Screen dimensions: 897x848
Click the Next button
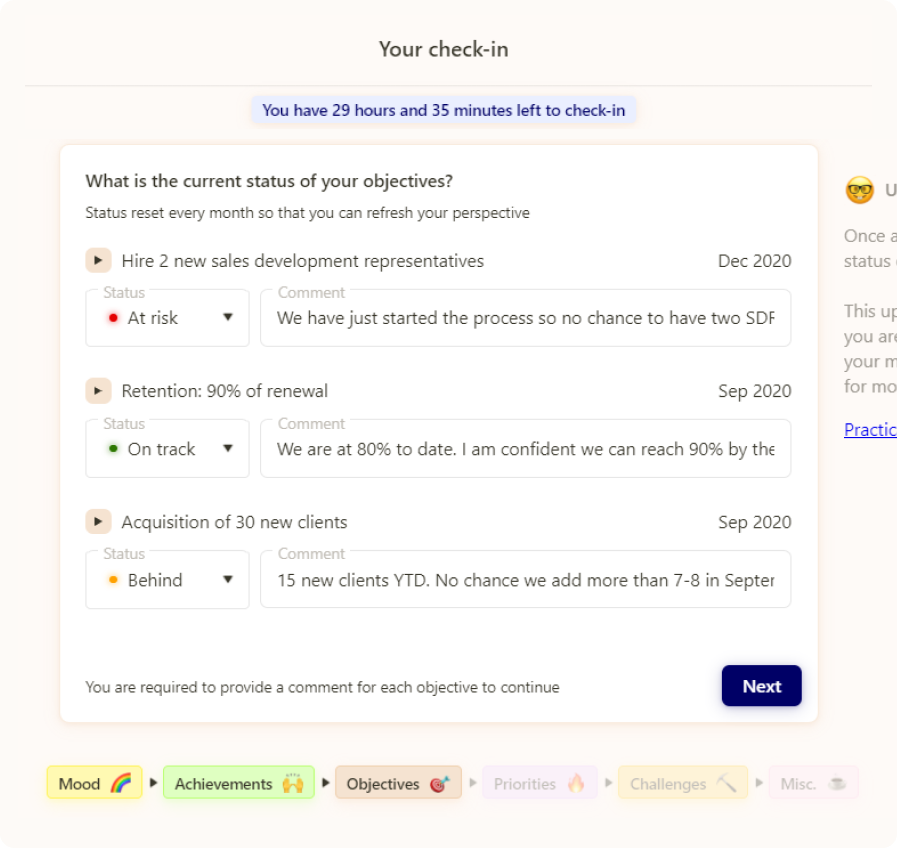[761, 686]
